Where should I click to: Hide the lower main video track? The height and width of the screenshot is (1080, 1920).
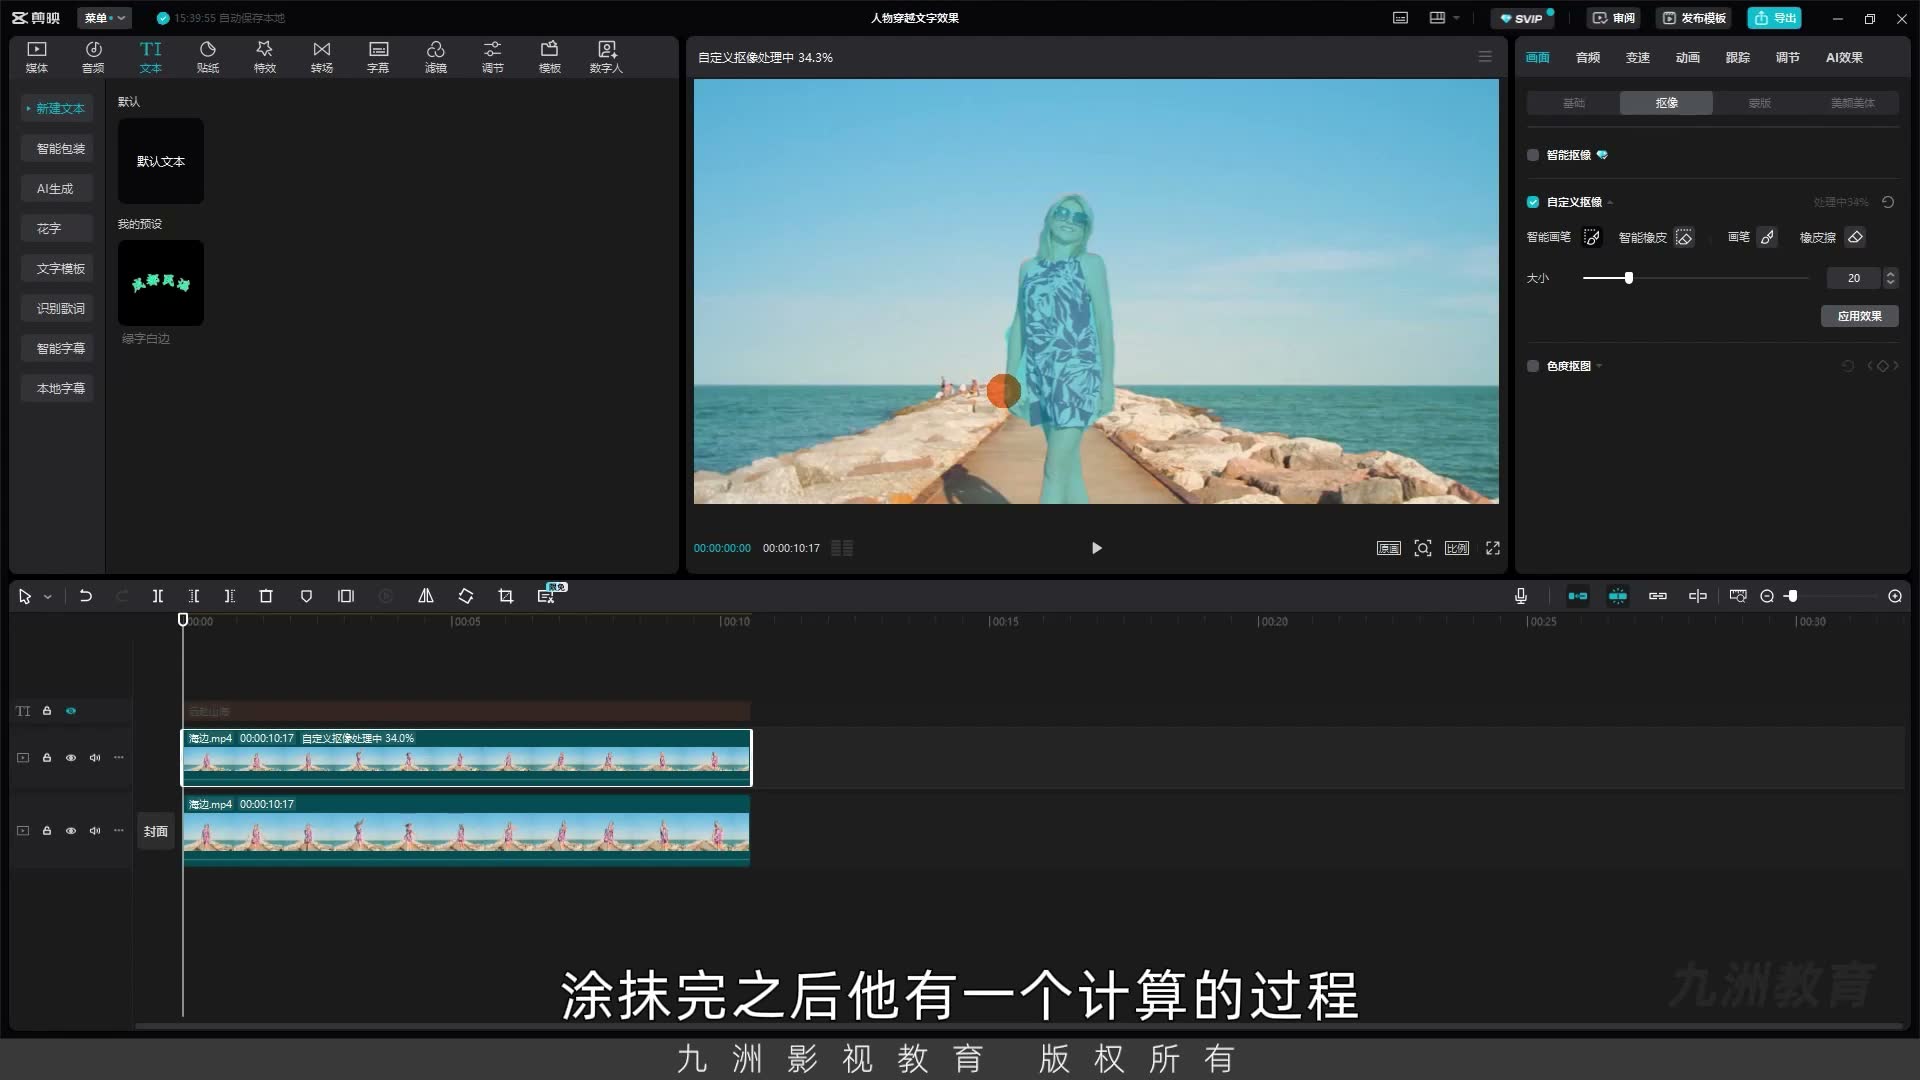71,831
